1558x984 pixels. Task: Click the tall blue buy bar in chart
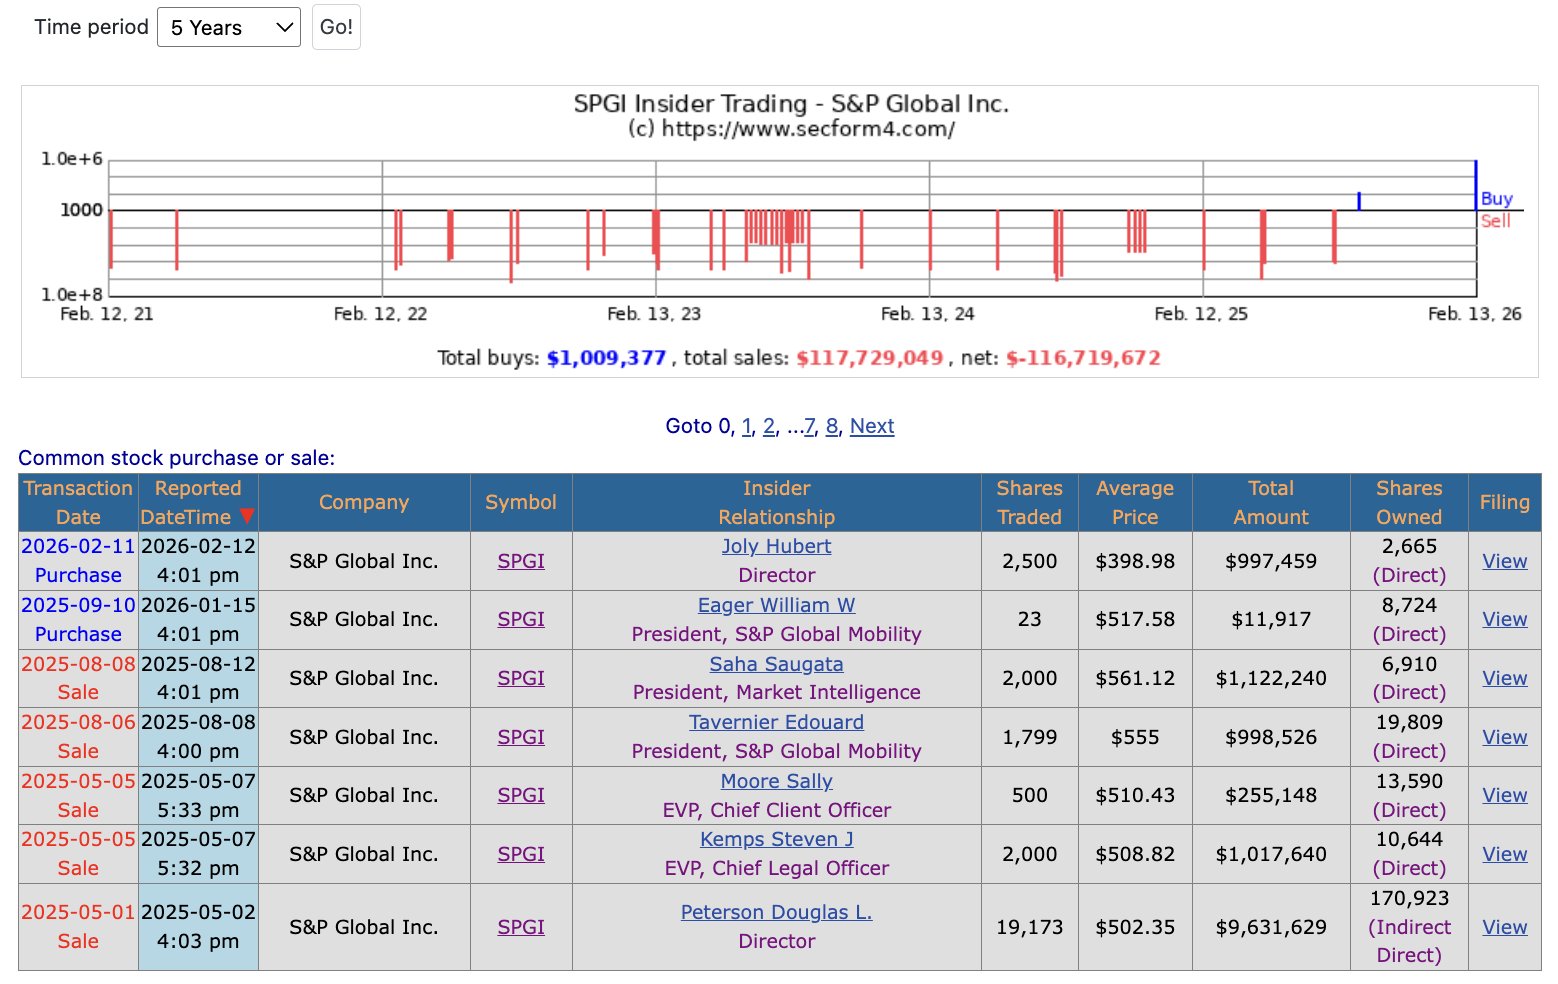point(1475,185)
